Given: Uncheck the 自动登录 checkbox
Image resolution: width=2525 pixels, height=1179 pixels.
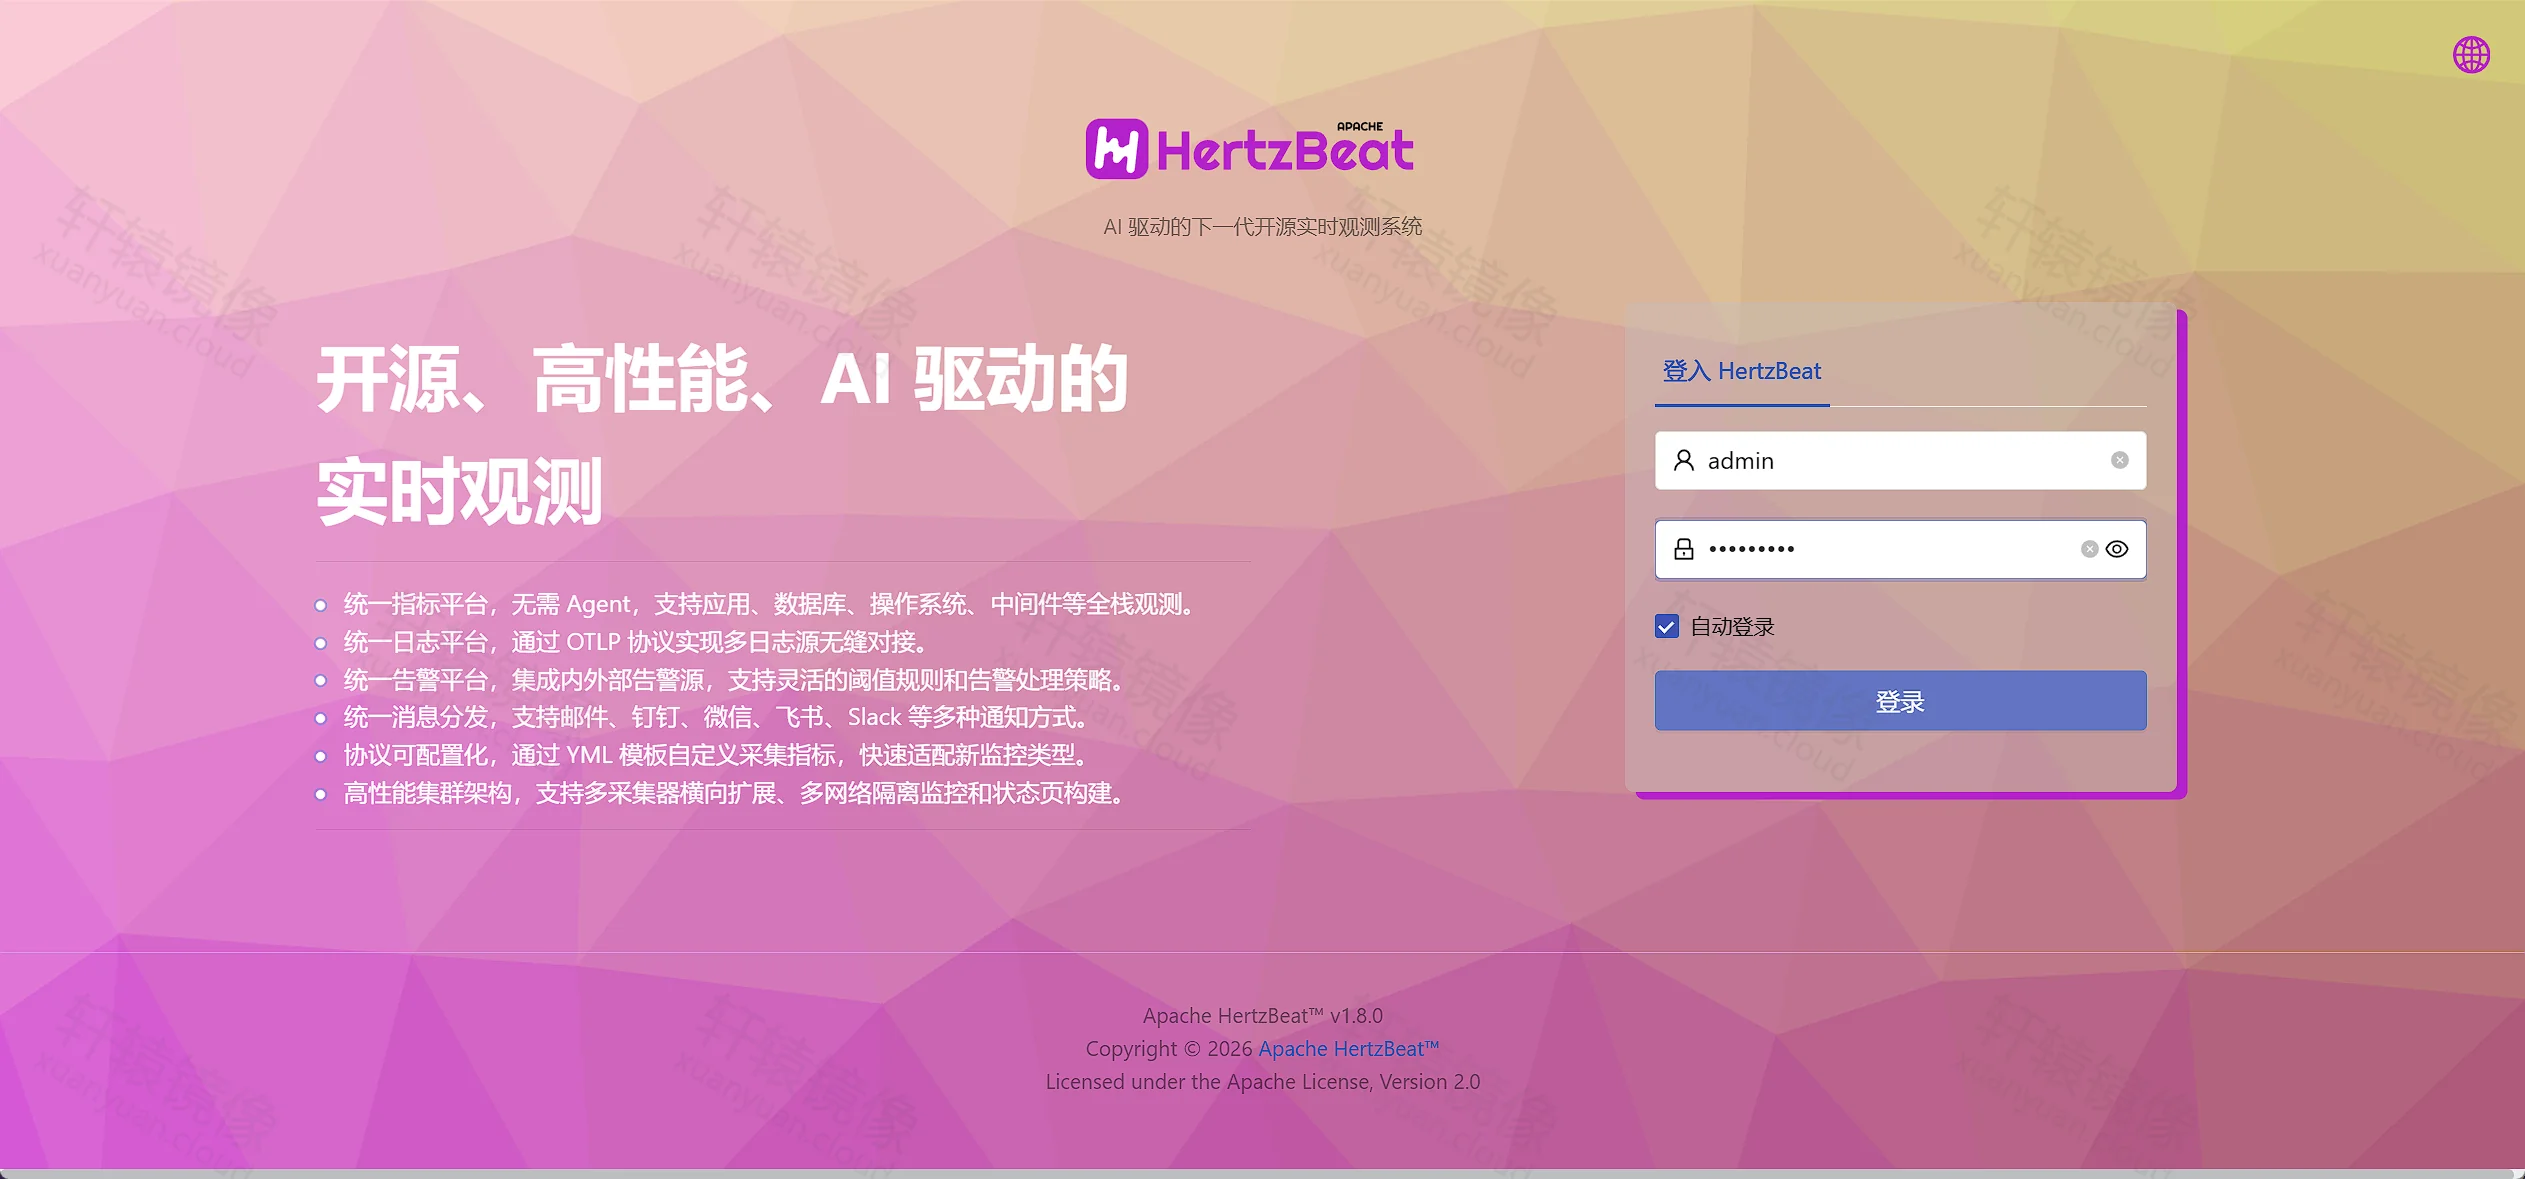Looking at the screenshot, I should pos(1666,627).
